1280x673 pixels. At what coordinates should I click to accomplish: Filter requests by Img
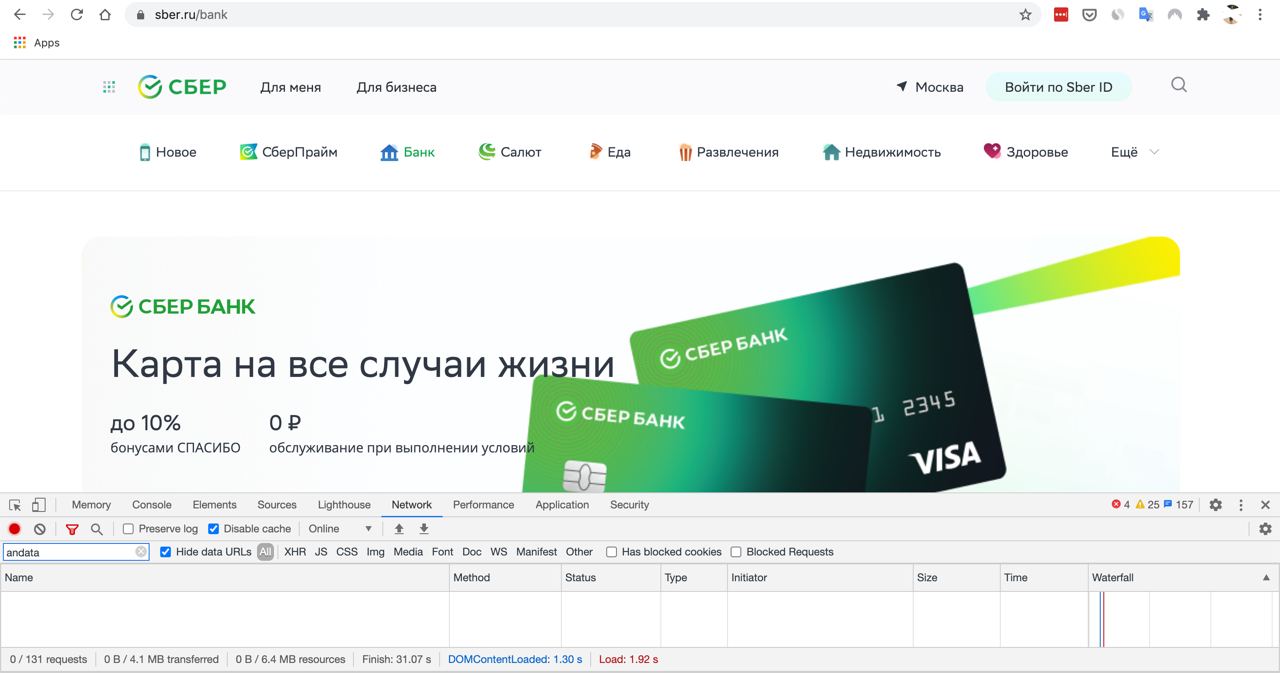pyautogui.click(x=375, y=552)
